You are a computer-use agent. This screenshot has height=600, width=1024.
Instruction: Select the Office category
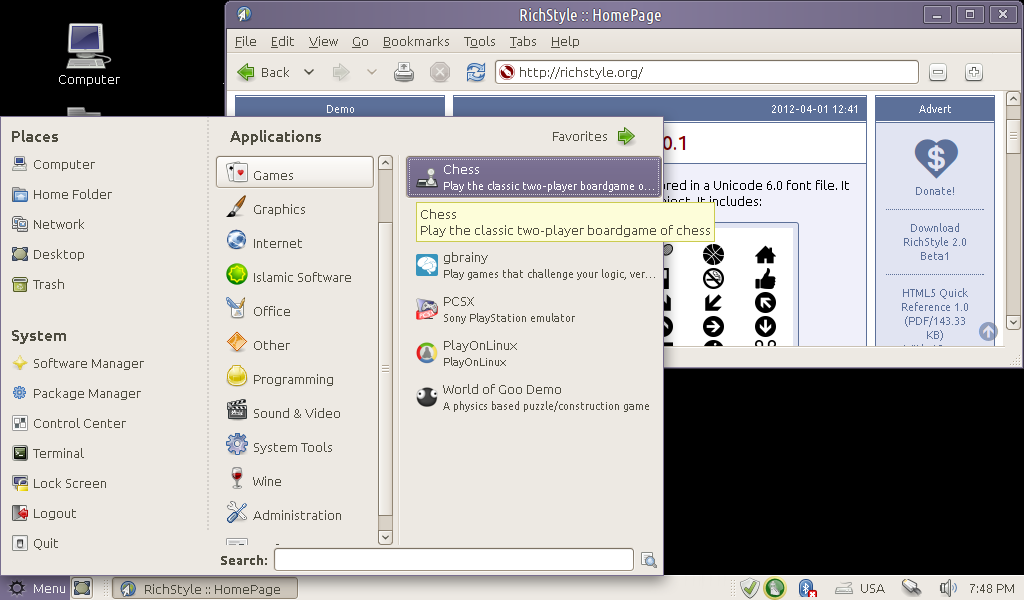295,311
